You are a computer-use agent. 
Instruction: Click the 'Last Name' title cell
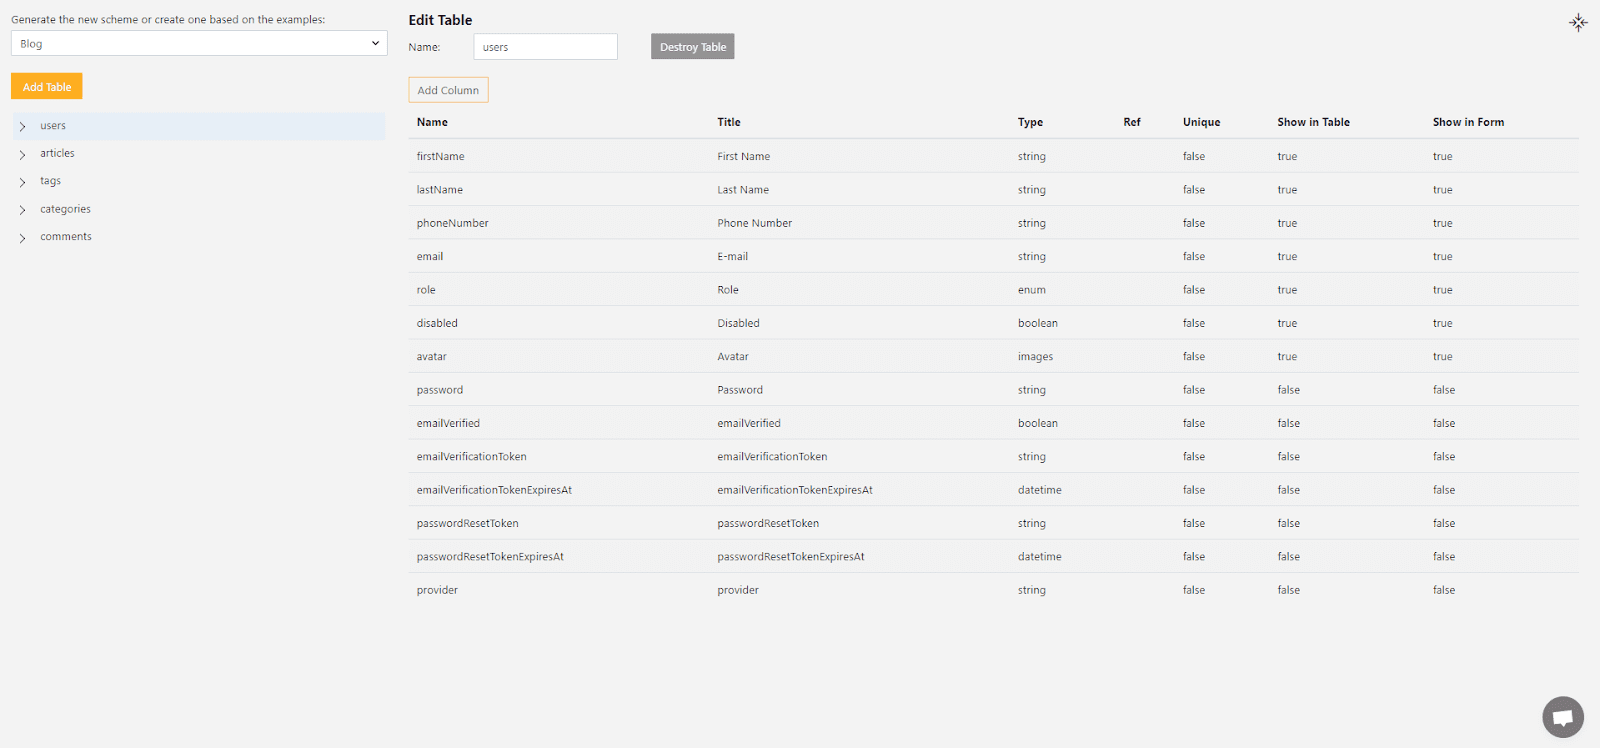(x=743, y=190)
